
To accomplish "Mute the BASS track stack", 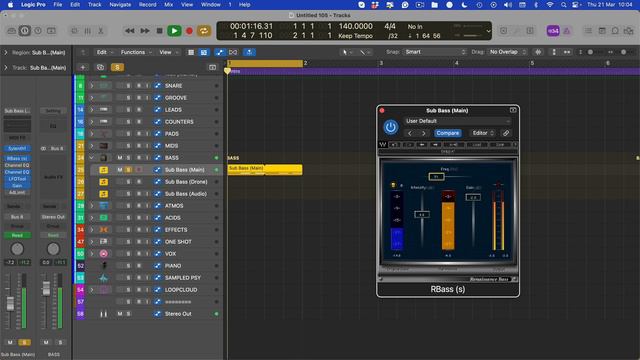I will pos(120,158).
